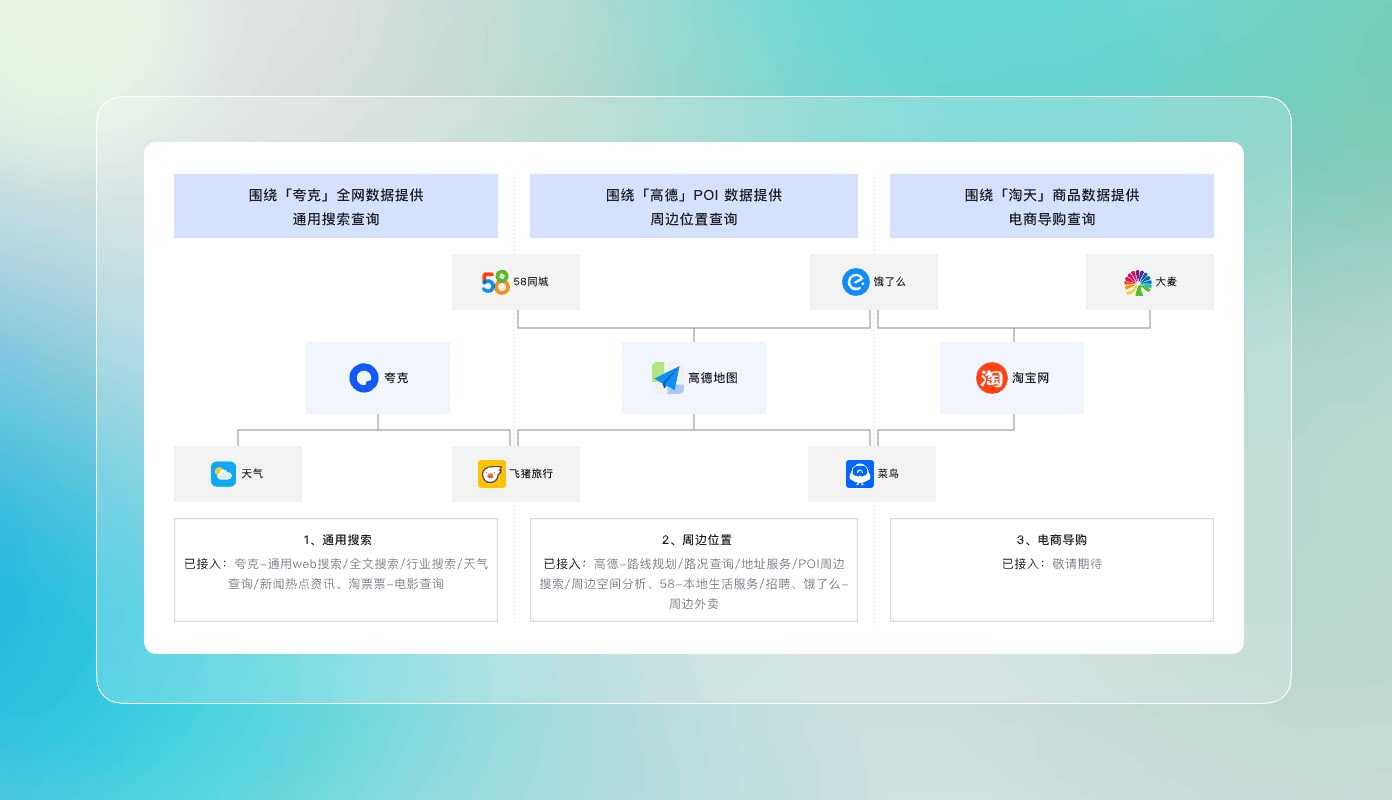Click the 大麦 multicolor fan logo

1137,283
